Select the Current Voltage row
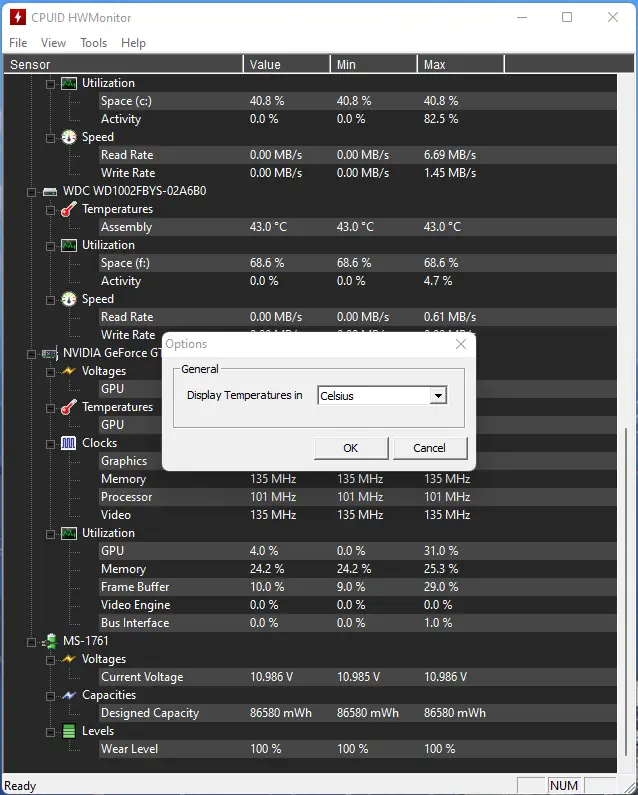 pos(358,677)
